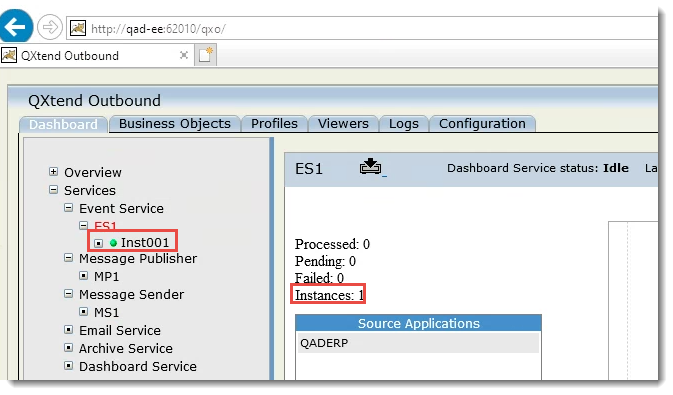Click the ES1 download tray icon
Viewport: 673px width, 395px height.
click(x=370, y=167)
